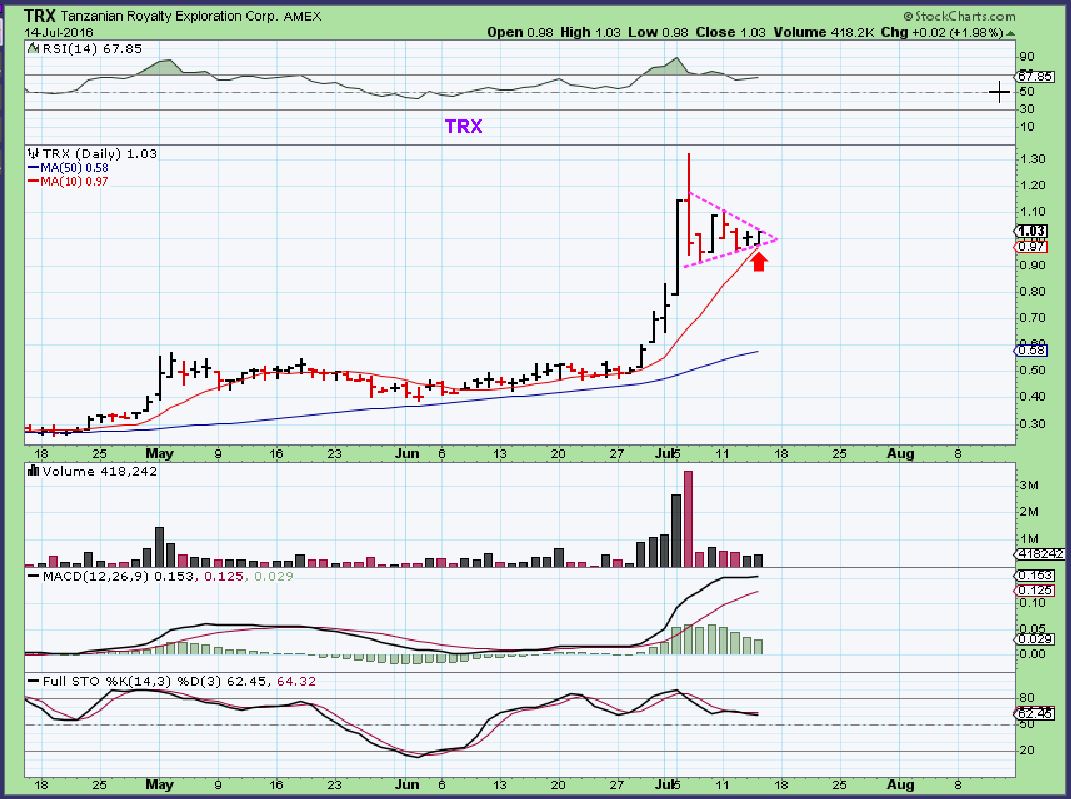Image resolution: width=1071 pixels, height=799 pixels.
Task: Click the "Jun" label on the price panel axis
Action: [x=407, y=453]
